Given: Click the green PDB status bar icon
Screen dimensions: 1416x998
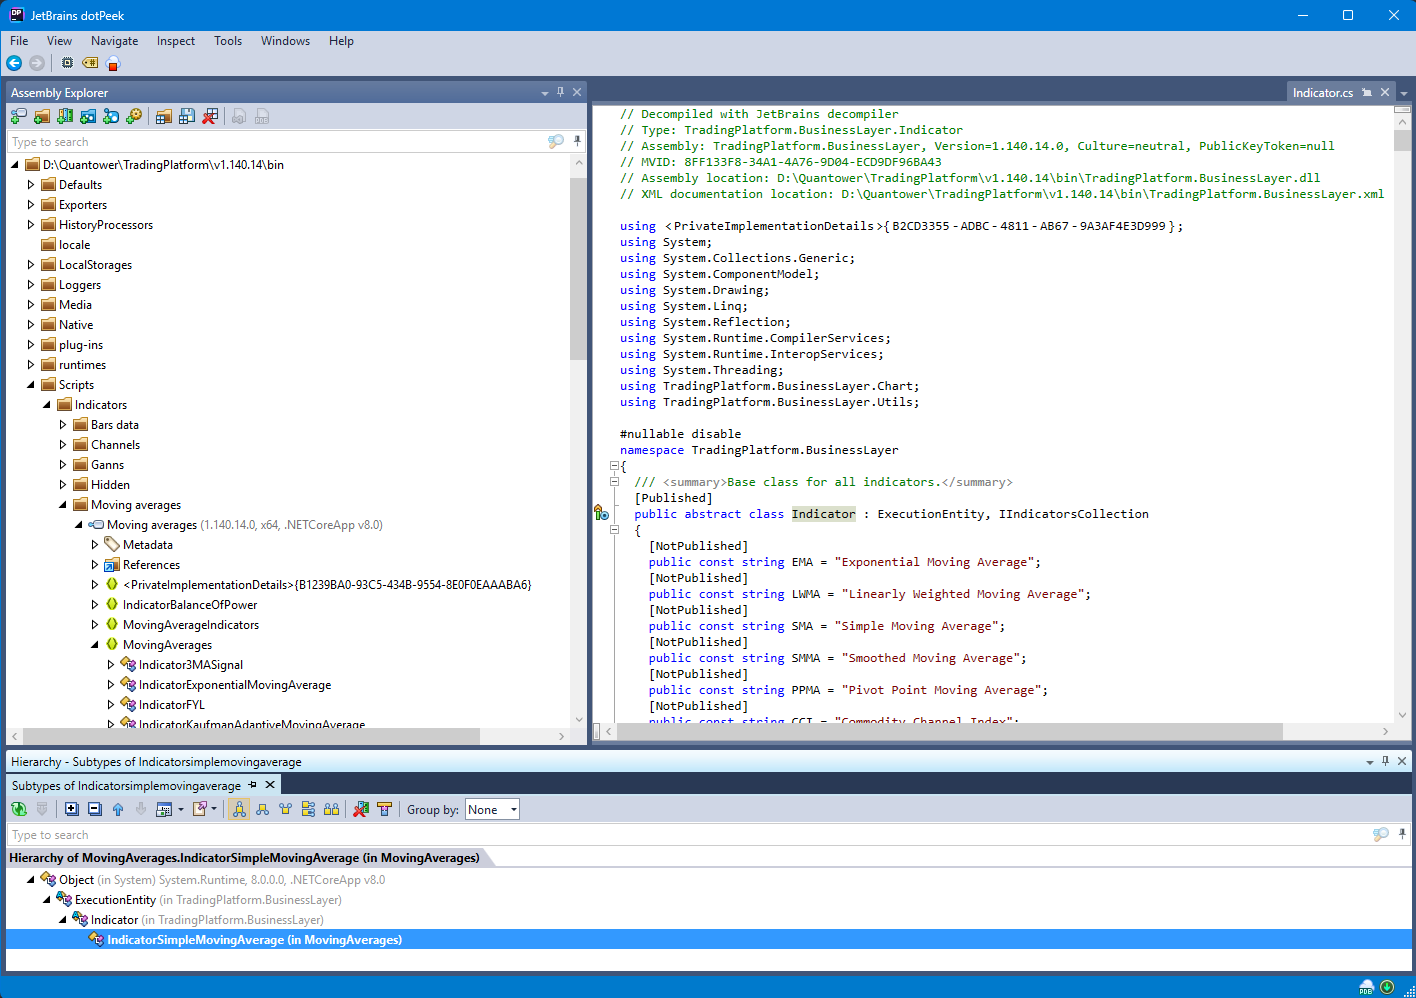Looking at the screenshot, I should pyautogui.click(x=1367, y=987).
